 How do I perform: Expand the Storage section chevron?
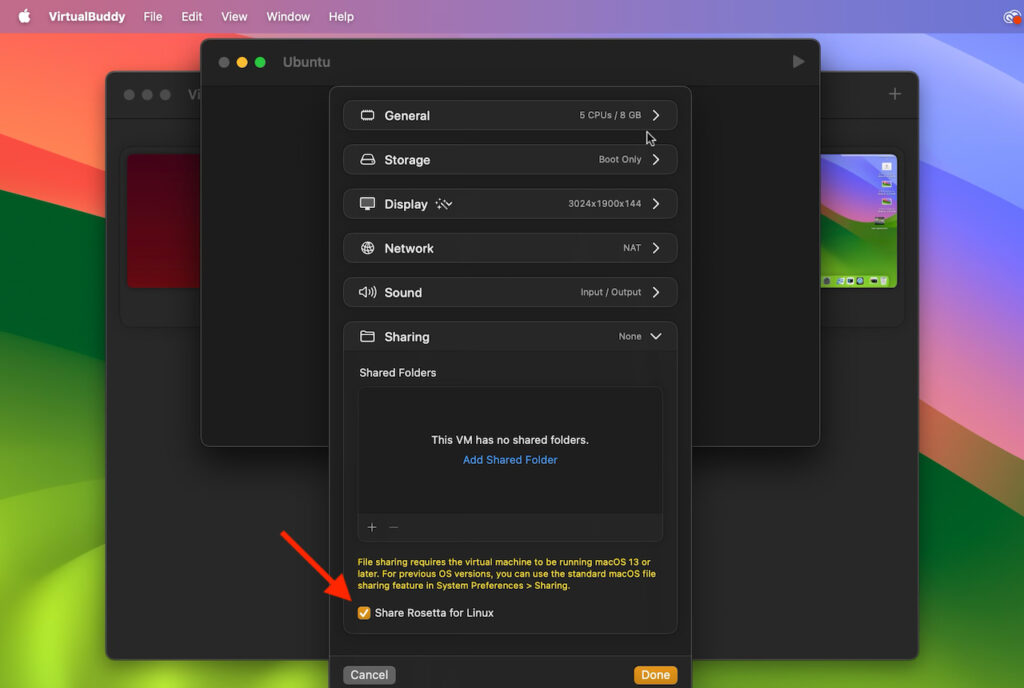[656, 160]
